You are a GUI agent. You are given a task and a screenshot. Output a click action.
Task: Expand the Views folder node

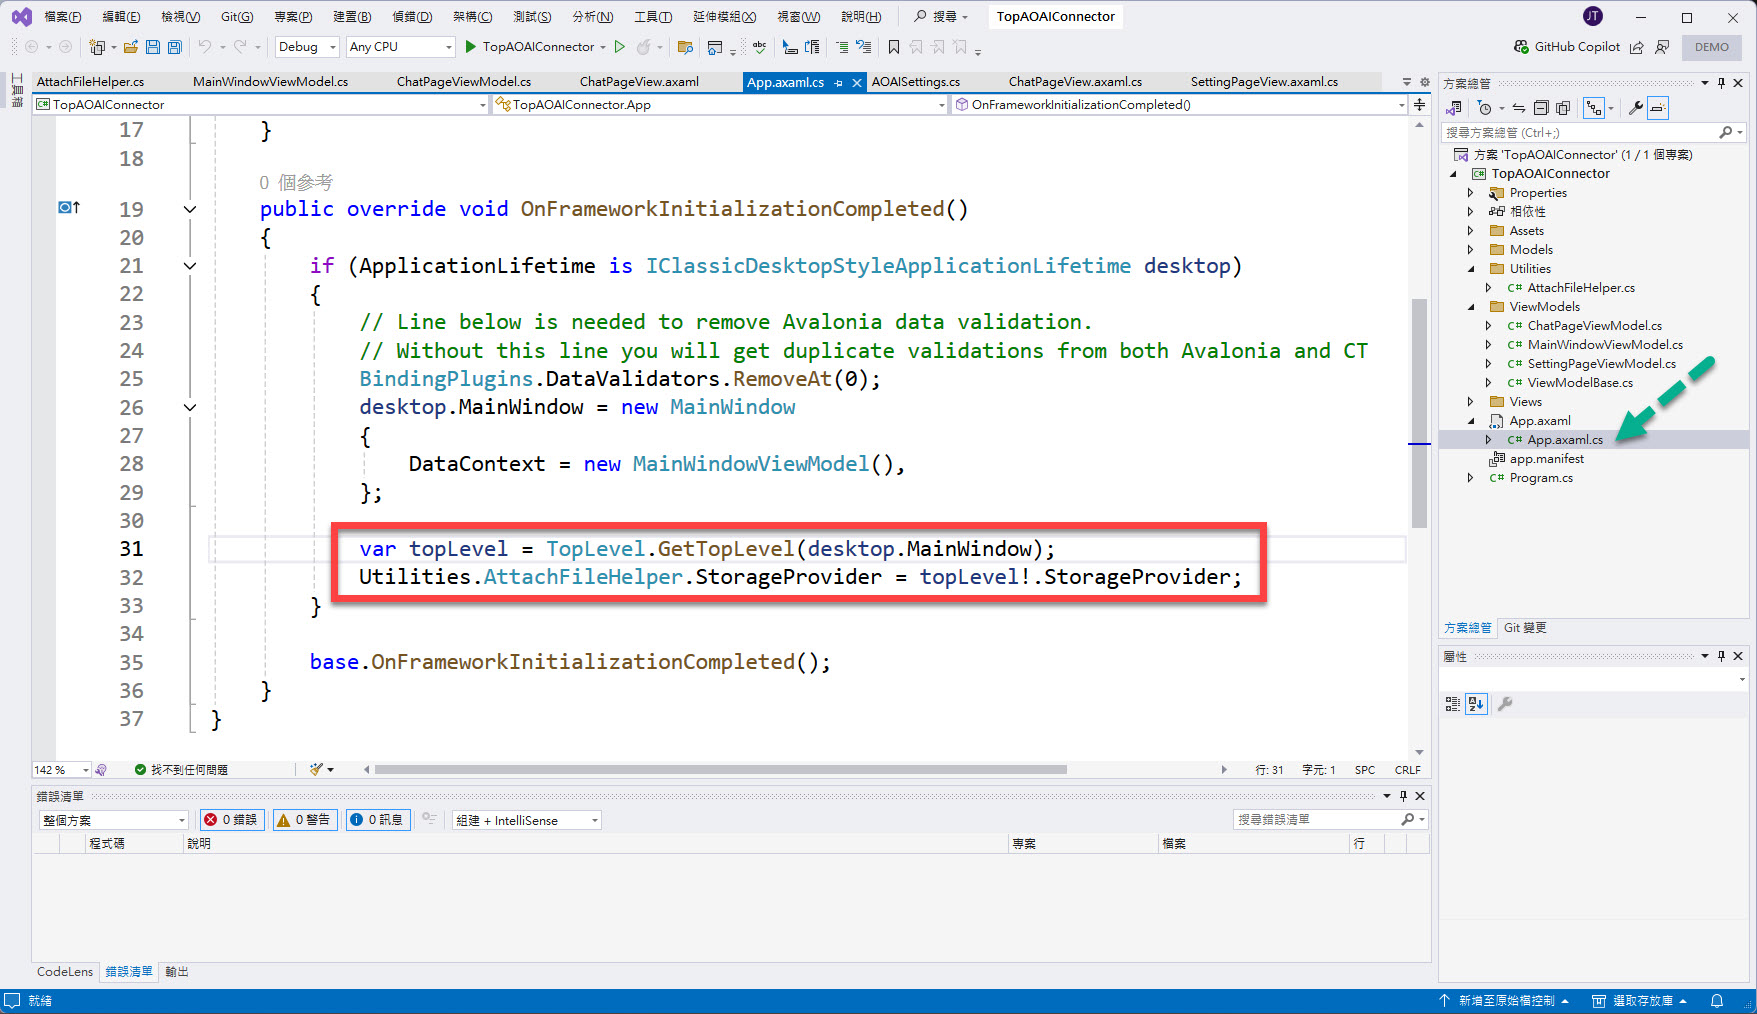(1470, 402)
